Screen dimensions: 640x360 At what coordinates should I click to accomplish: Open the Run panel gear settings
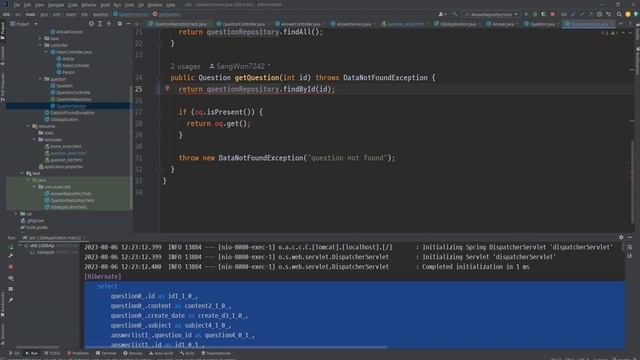tap(621, 237)
